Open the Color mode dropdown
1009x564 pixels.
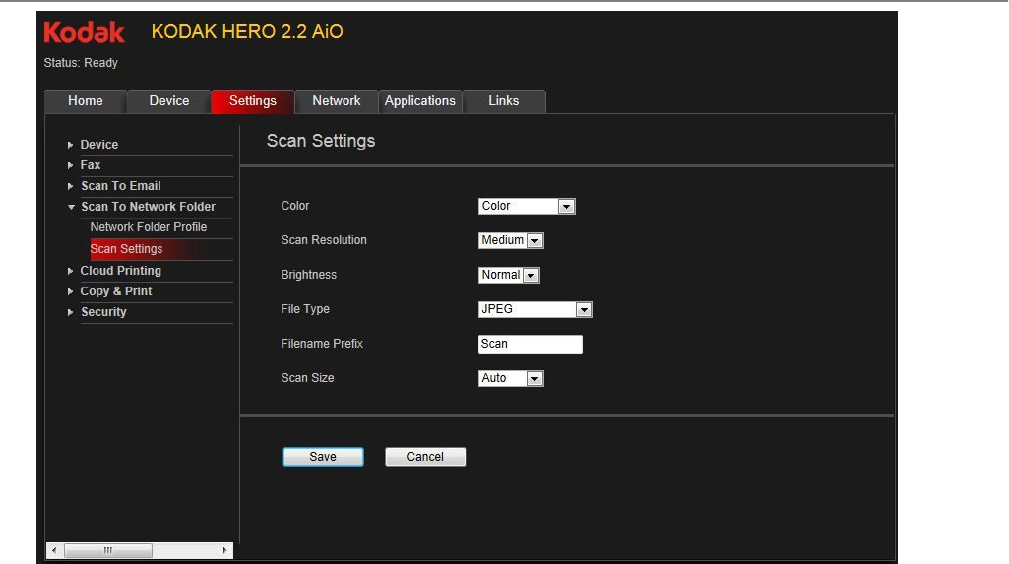click(526, 206)
